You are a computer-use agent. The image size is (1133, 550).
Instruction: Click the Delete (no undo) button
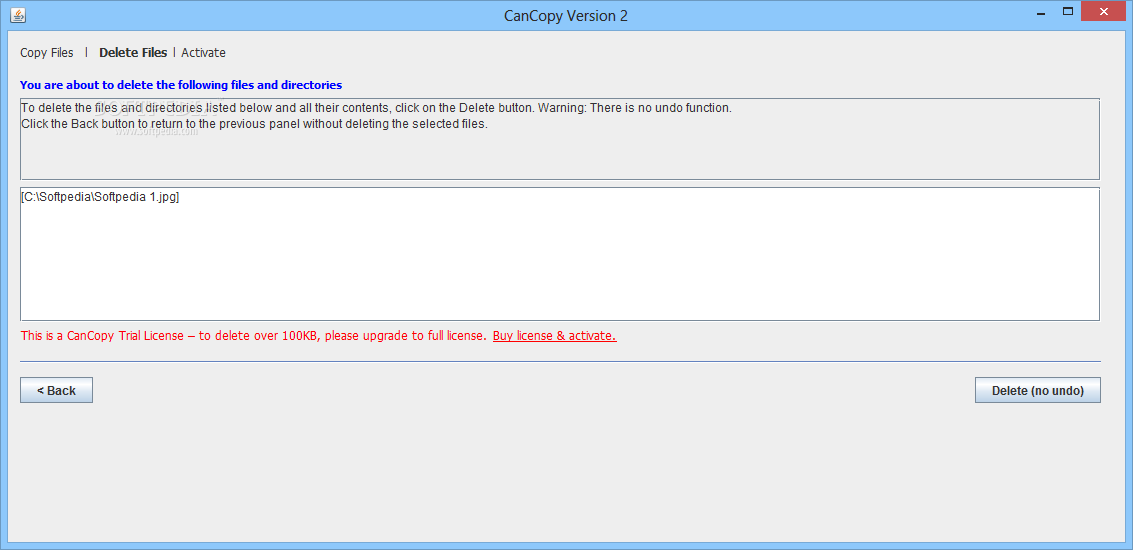[1038, 390]
